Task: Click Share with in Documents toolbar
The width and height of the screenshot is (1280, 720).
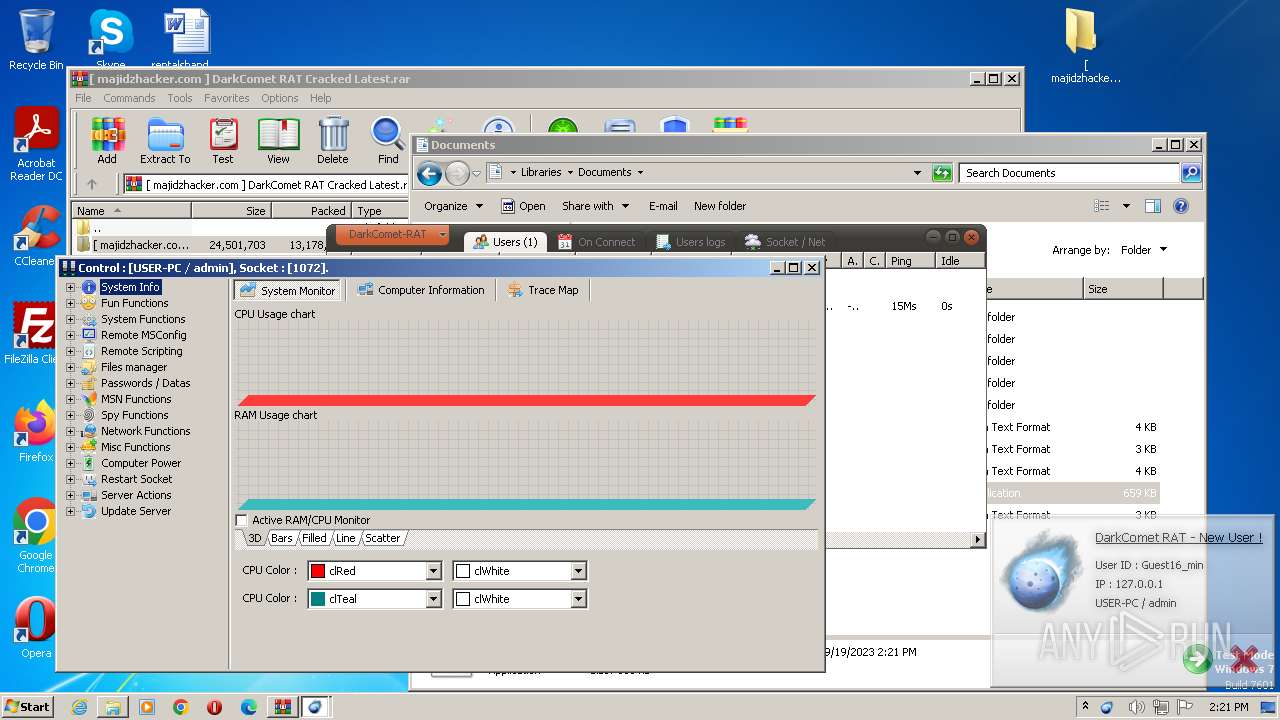Action: tap(596, 206)
